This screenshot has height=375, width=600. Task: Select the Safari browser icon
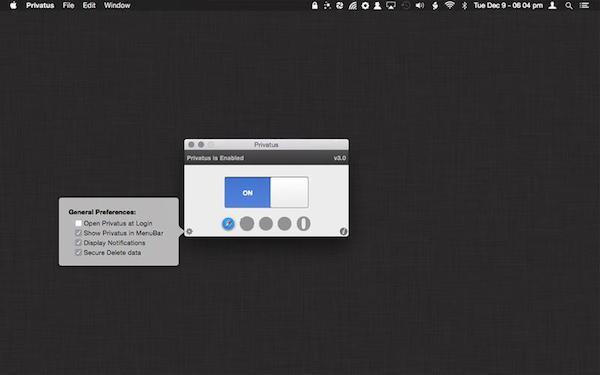coord(228,224)
